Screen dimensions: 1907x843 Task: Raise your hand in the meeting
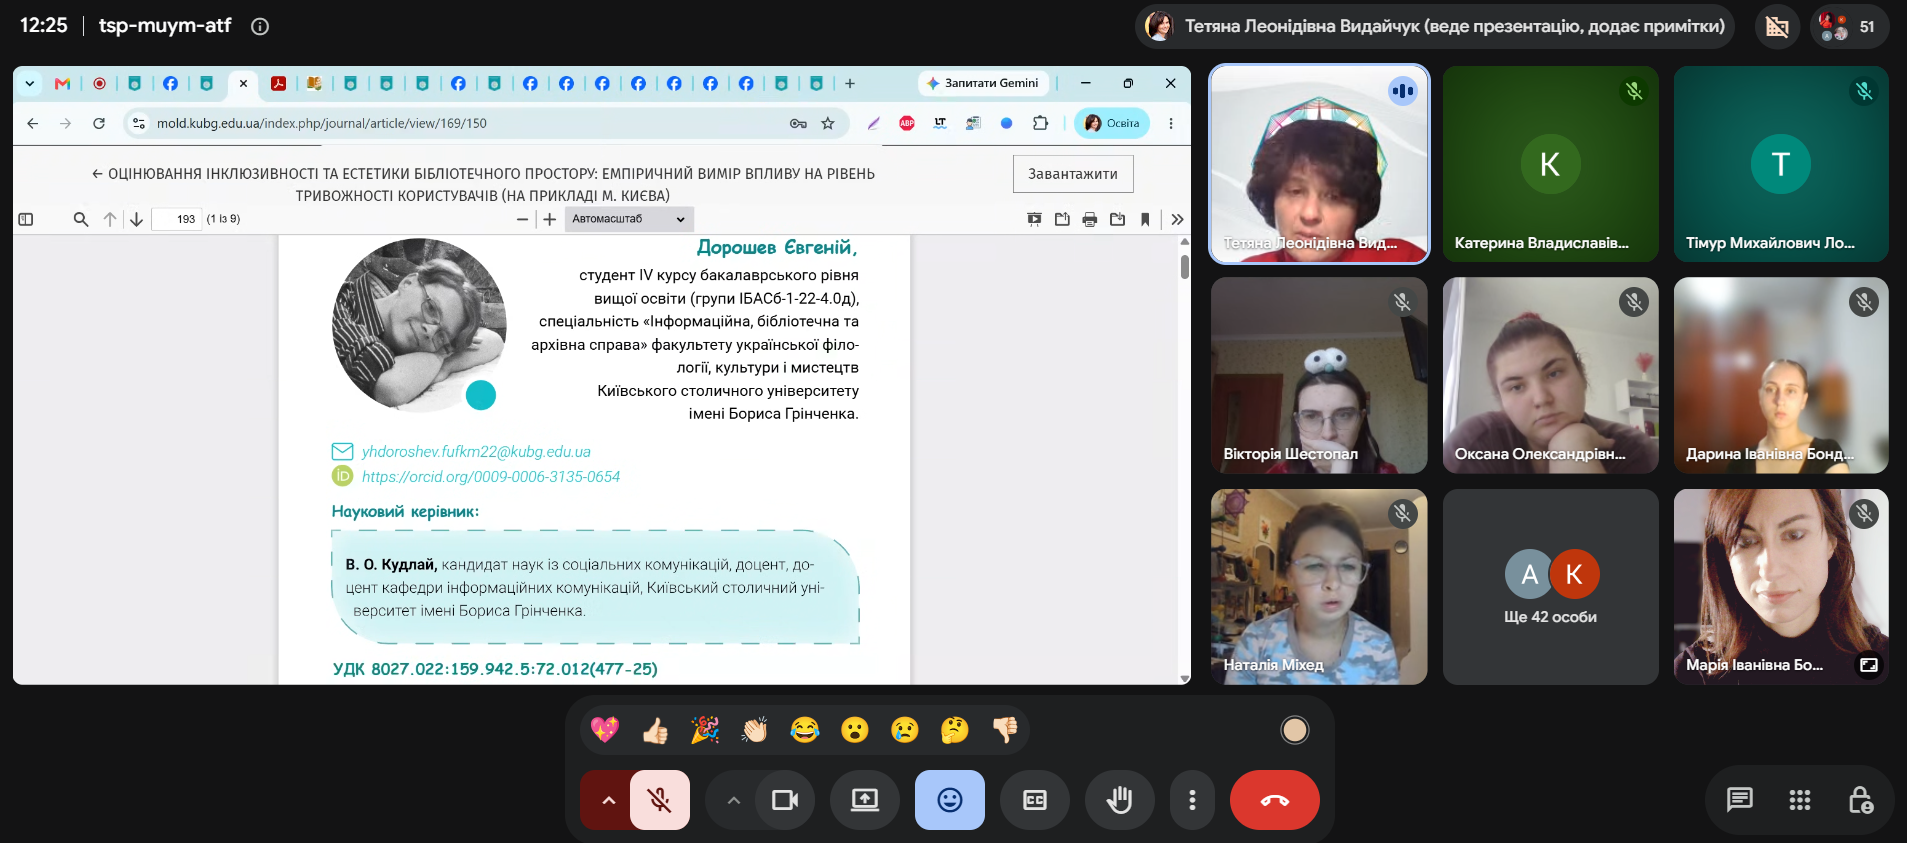click(x=1120, y=800)
